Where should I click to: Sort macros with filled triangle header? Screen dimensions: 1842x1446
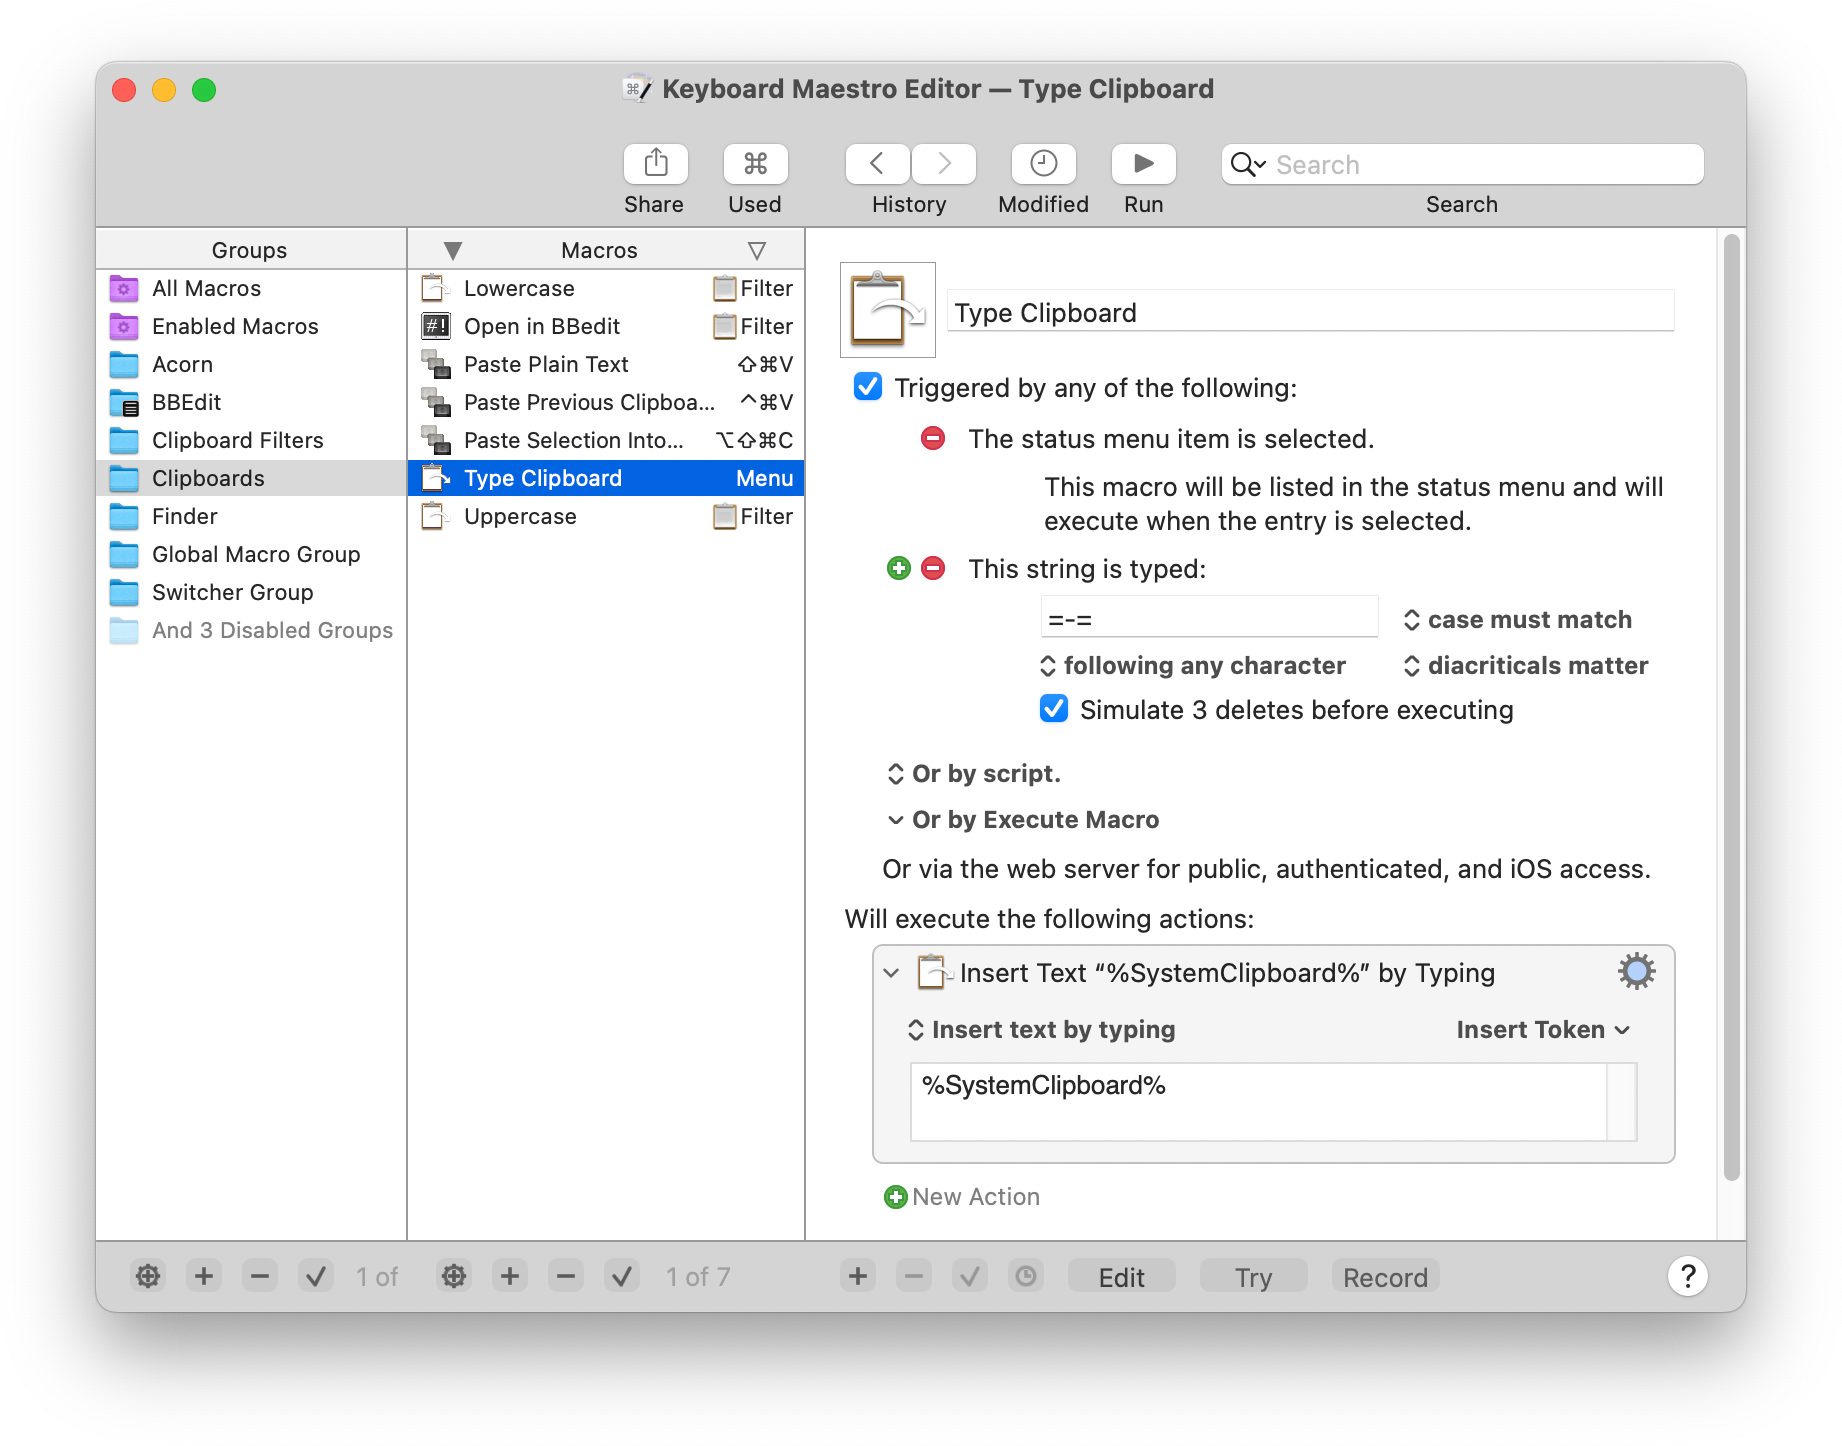coord(453,250)
